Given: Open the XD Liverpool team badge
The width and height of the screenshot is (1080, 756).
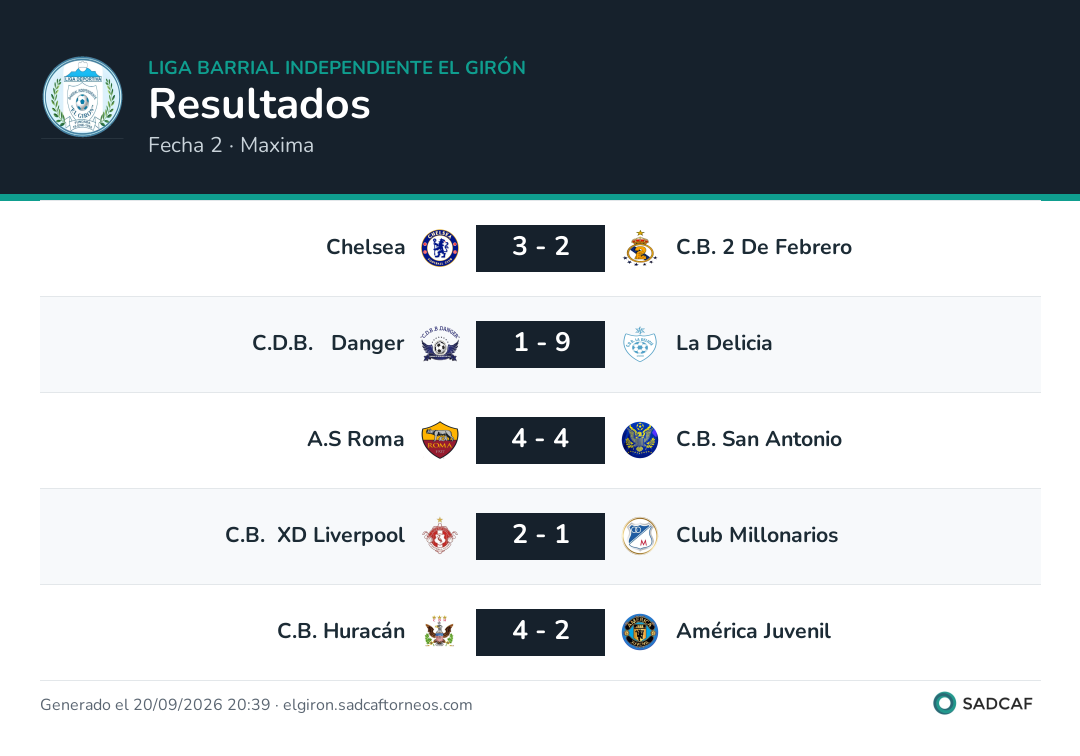Looking at the screenshot, I should 440,536.
